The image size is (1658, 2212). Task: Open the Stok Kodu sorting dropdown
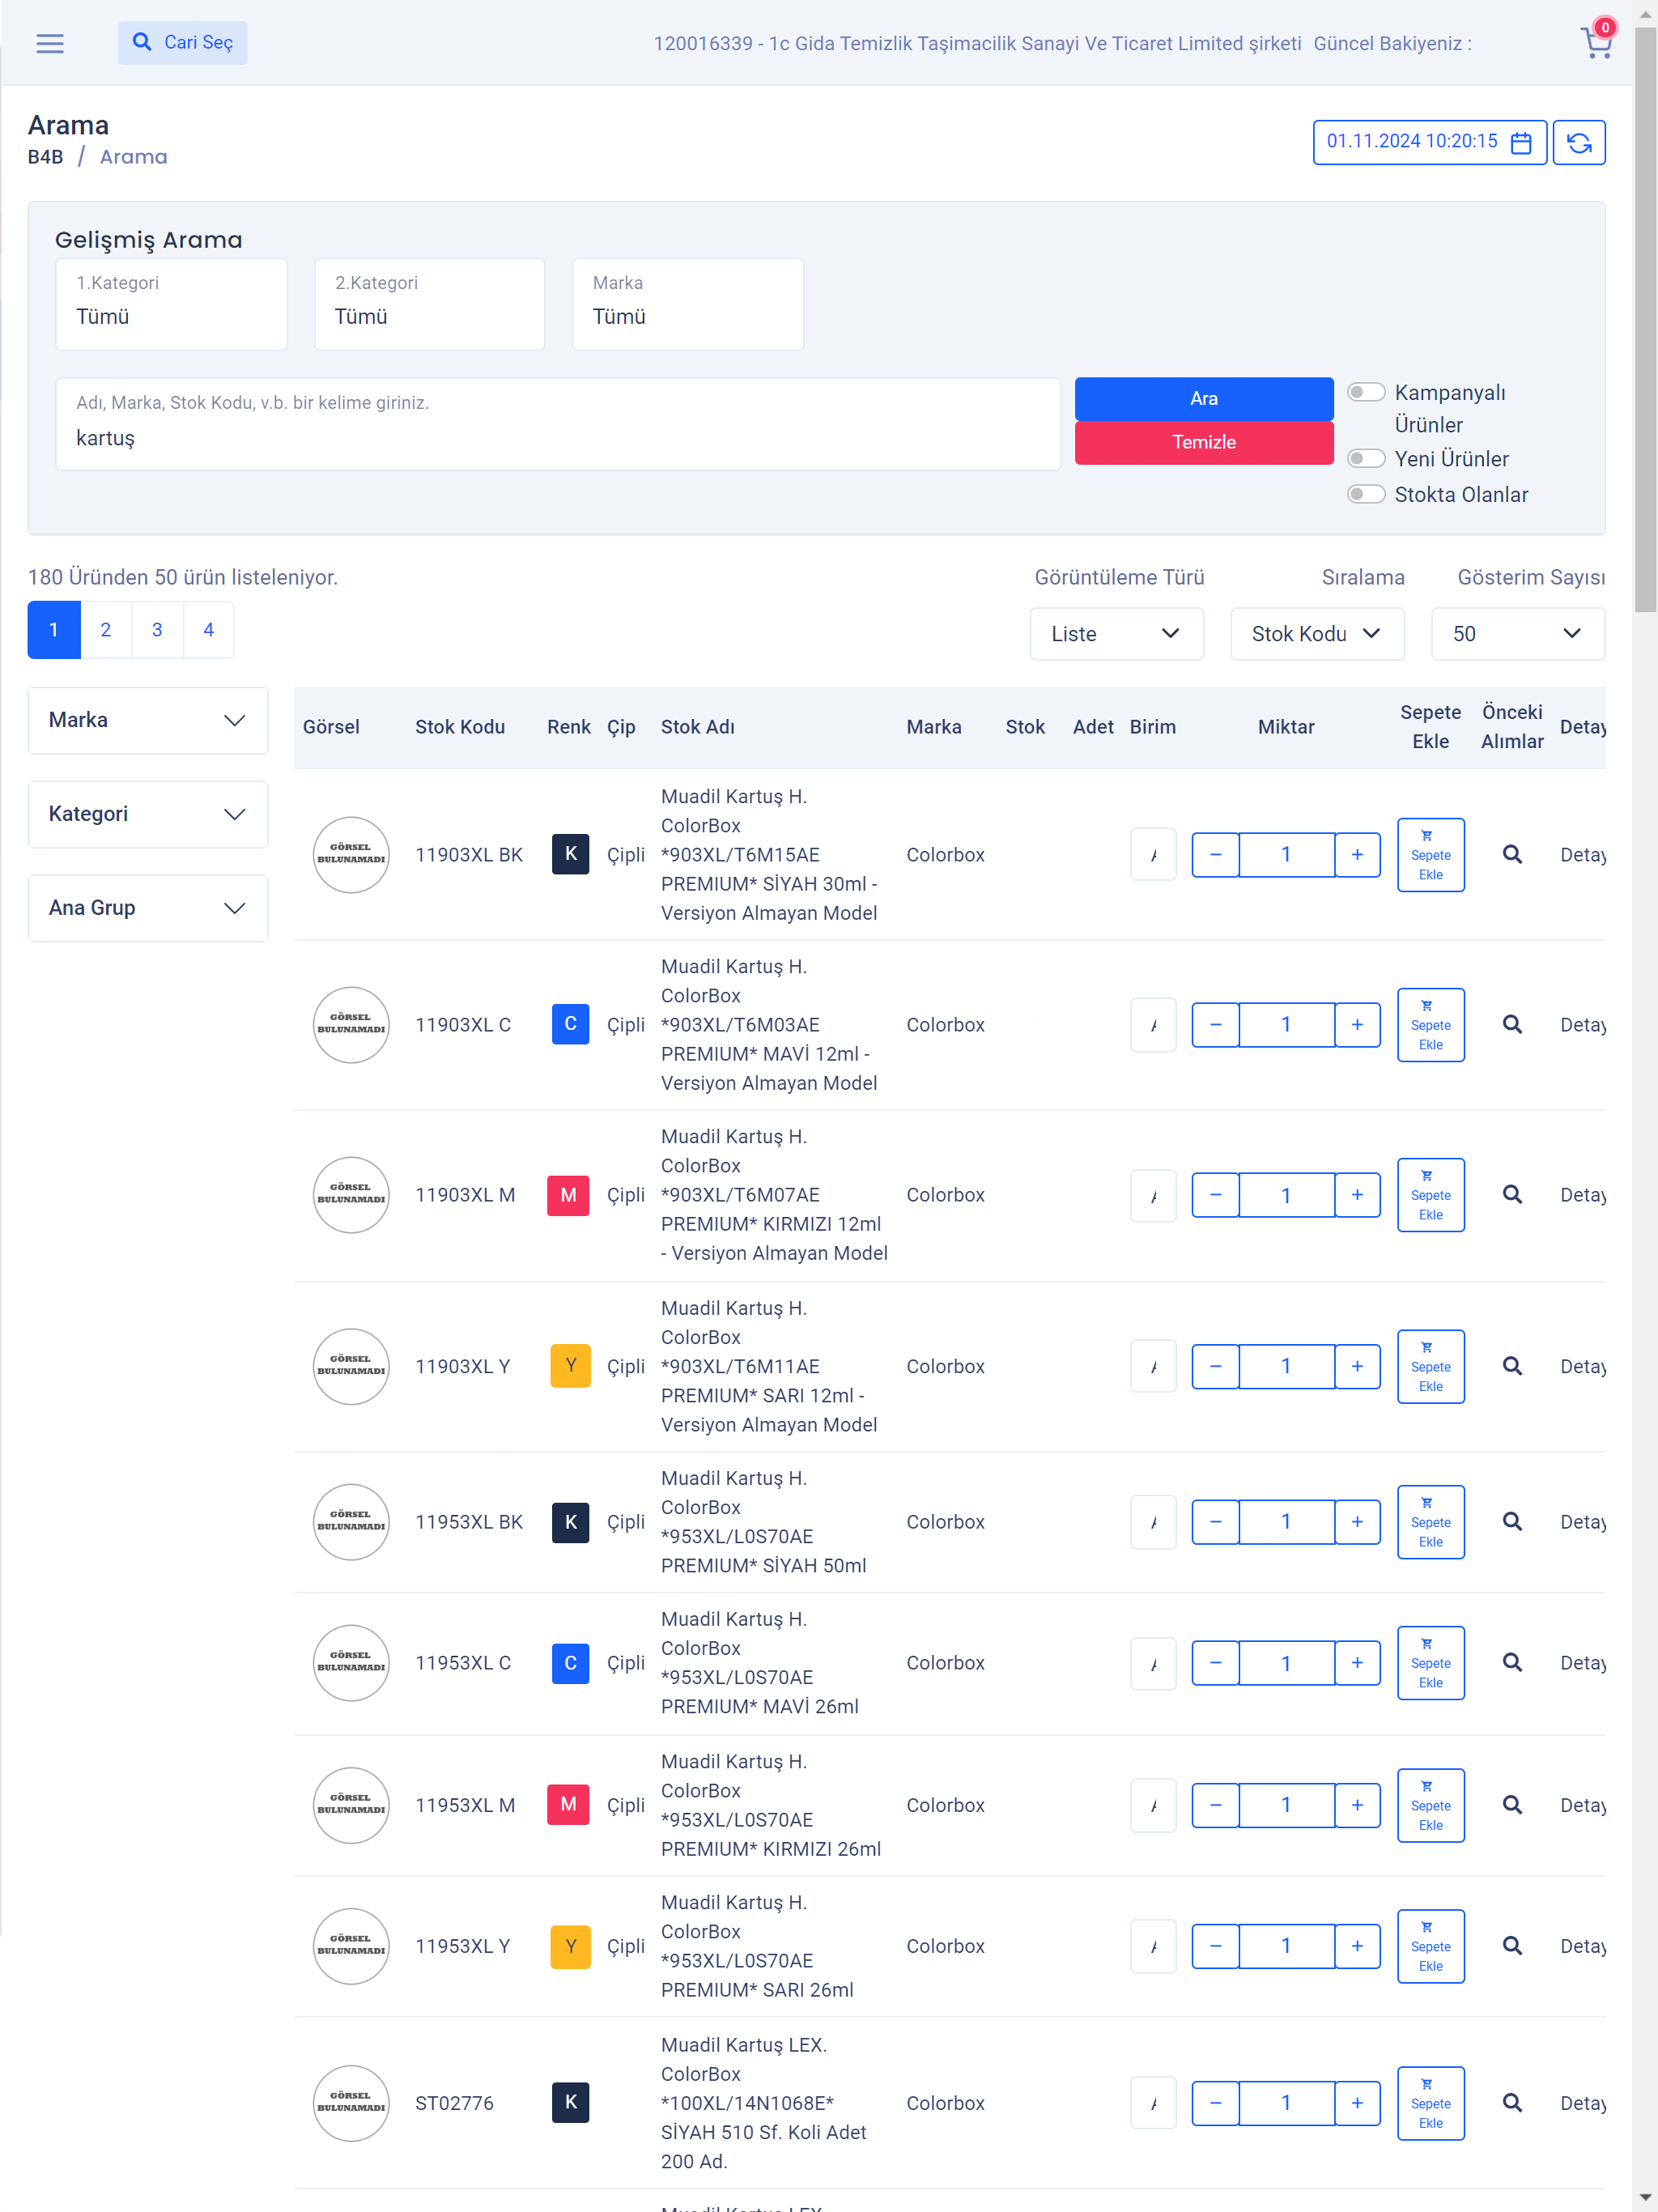[x=1317, y=633]
